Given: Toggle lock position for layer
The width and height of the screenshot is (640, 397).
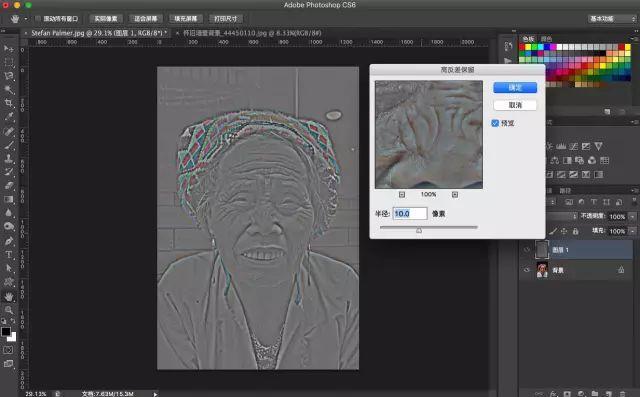Looking at the screenshot, I should pos(564,231).
